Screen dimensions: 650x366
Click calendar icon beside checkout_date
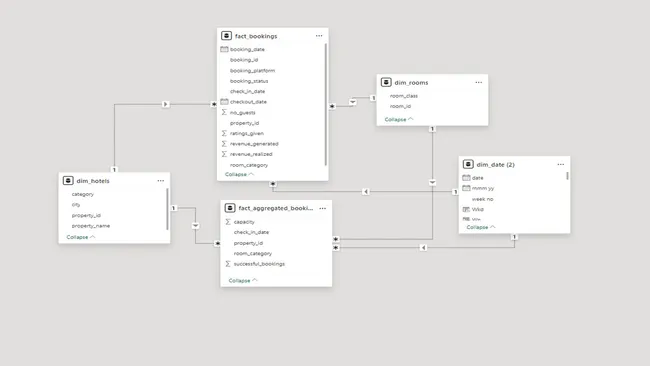coord(224,102)
